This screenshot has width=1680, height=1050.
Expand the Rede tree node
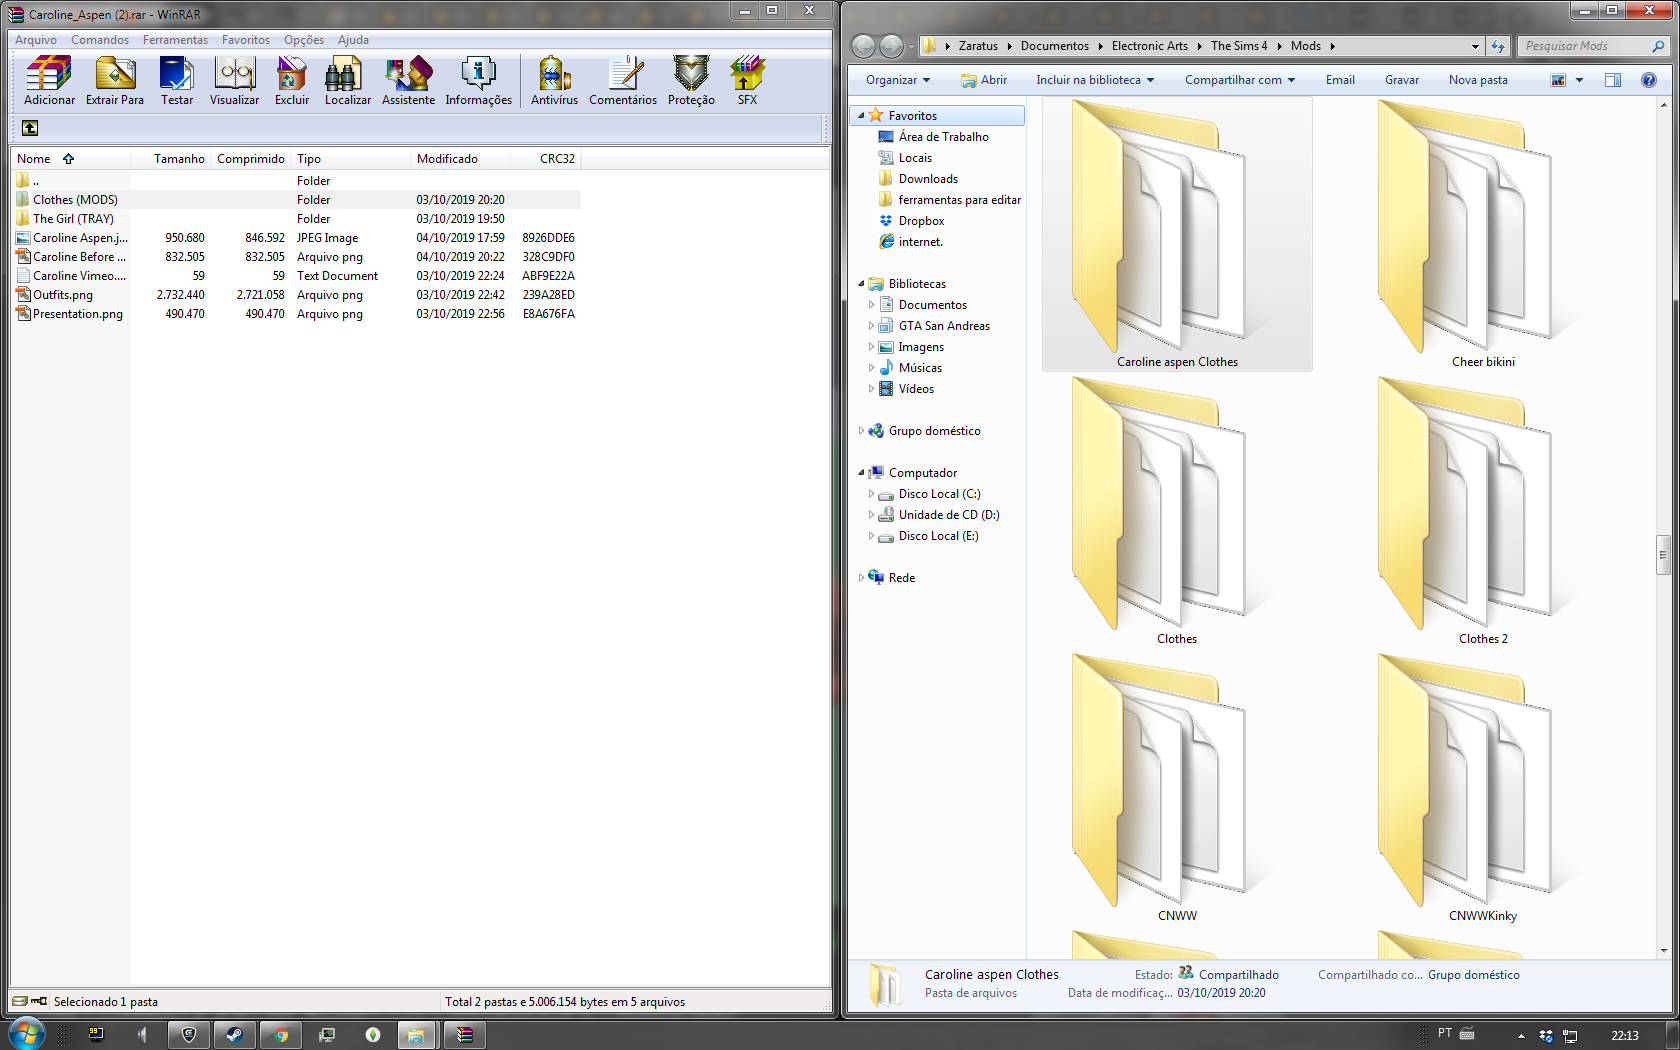point(861,578)
